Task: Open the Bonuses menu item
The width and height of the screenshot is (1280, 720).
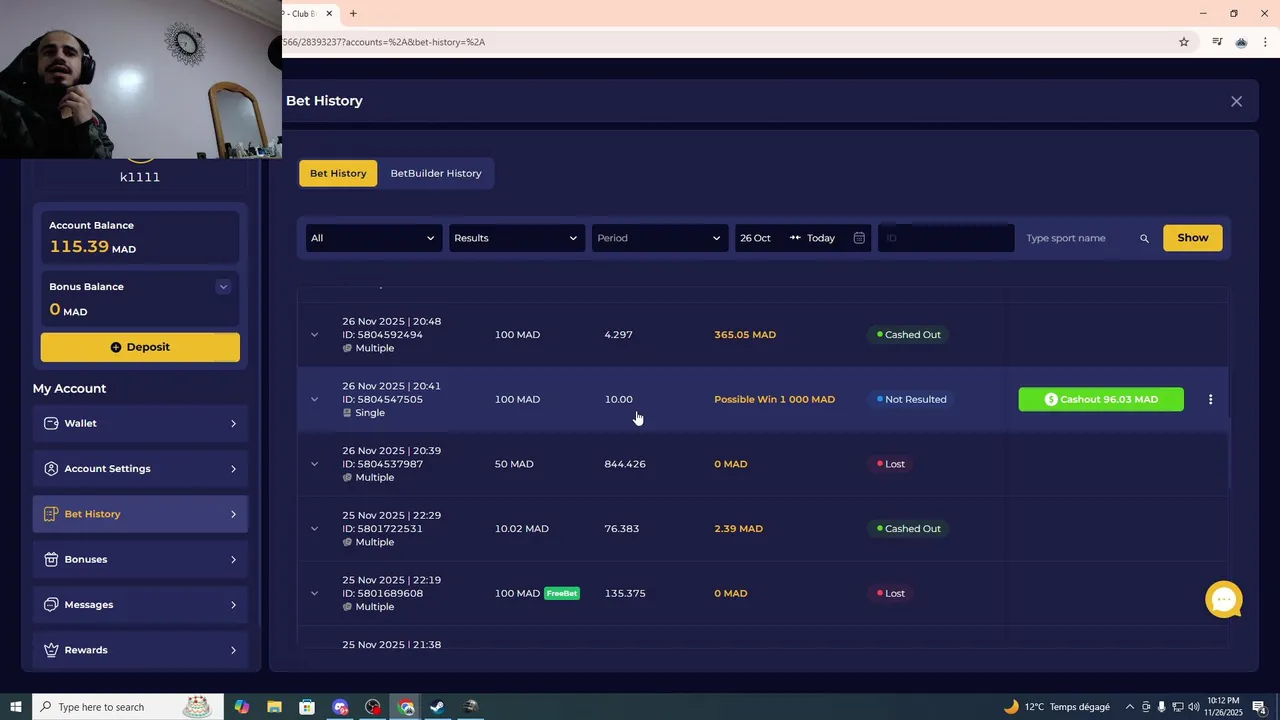Action: pyautogui.click(x=140, y=559)
